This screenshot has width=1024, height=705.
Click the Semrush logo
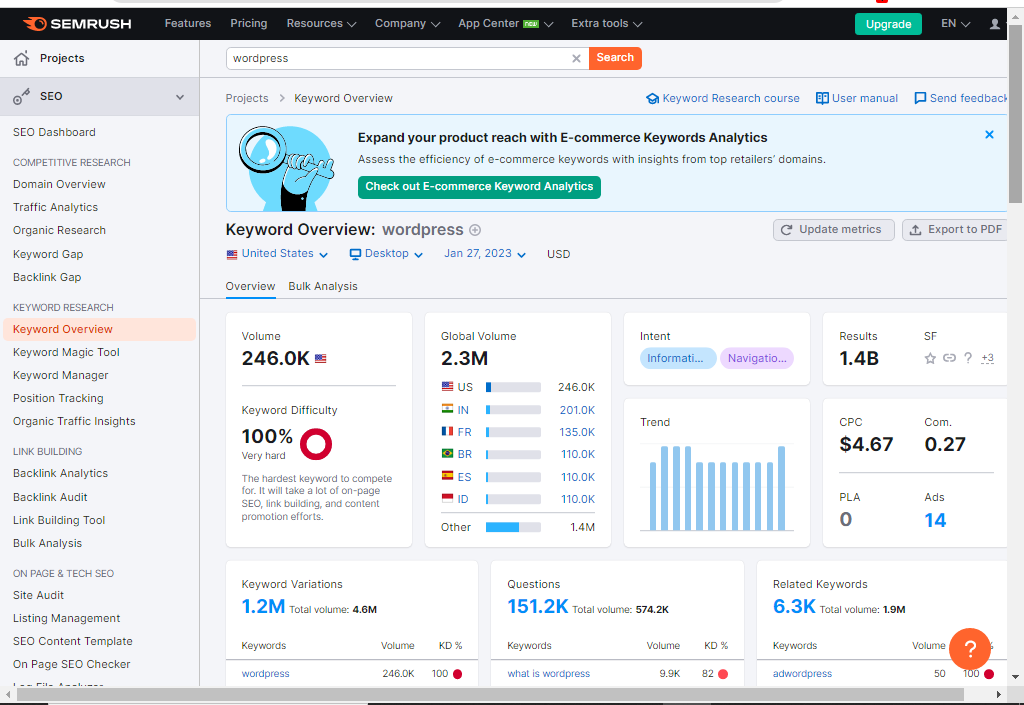[x=77, y=24]
